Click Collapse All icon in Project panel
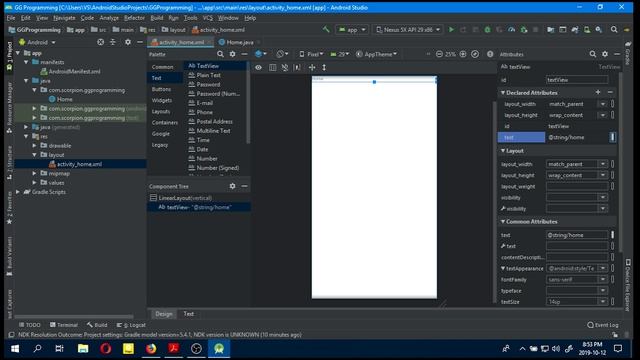The height and width of the screenshot is (360, 640). coord(113,42)
